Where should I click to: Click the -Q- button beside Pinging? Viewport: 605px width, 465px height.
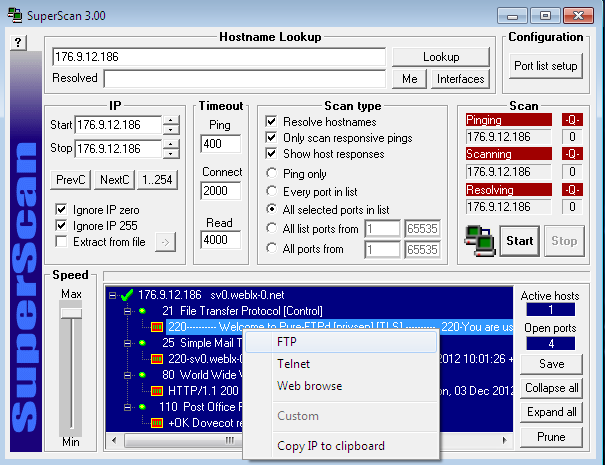(572, 120)
